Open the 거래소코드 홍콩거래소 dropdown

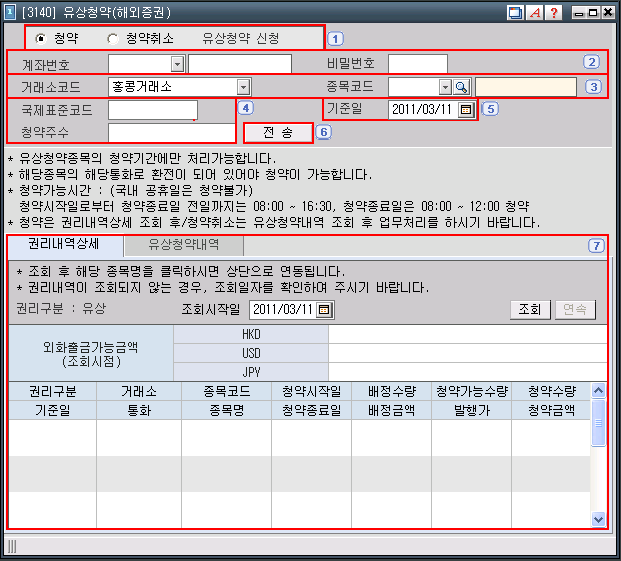tap(179, 87)
